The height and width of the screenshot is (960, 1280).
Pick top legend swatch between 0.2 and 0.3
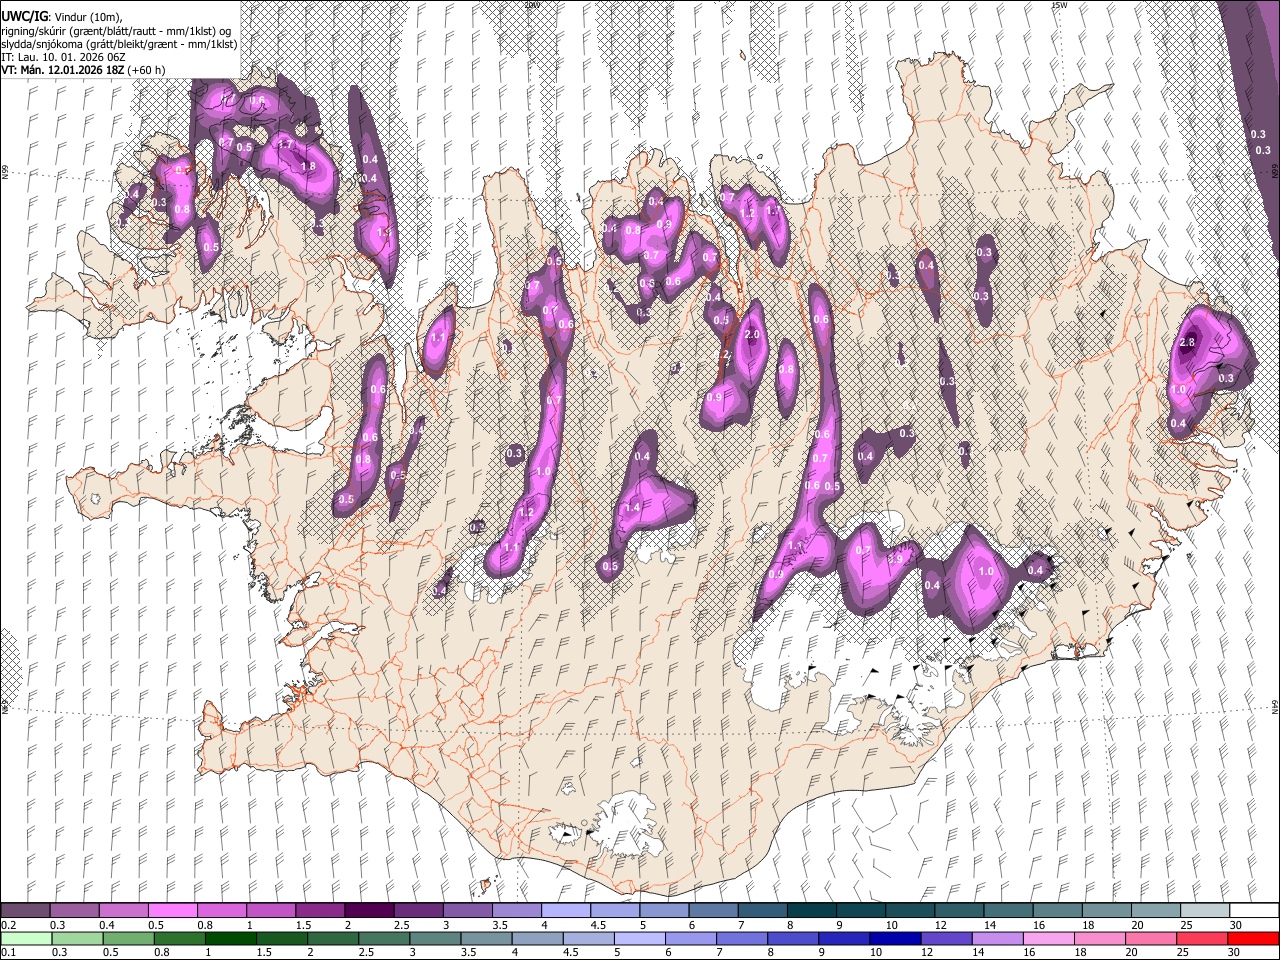tap(25, 910)
